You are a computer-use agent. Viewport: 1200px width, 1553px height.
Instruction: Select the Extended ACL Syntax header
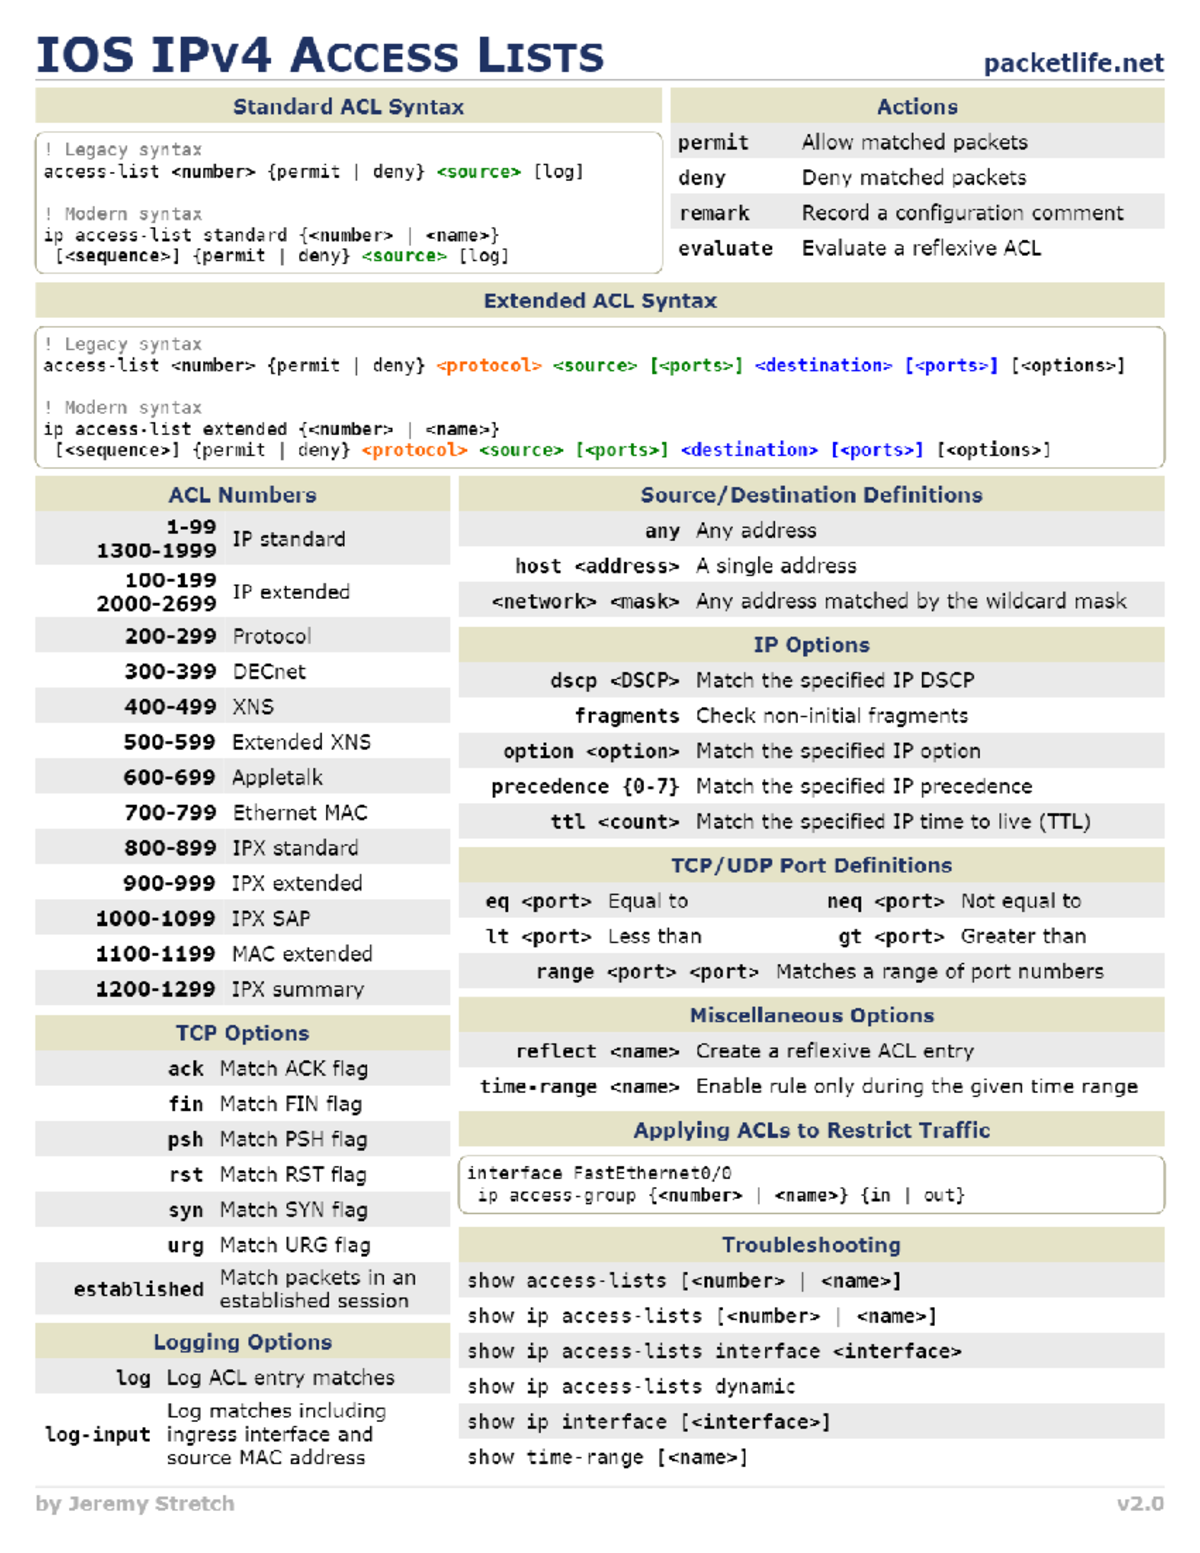[x=600, y=300]
